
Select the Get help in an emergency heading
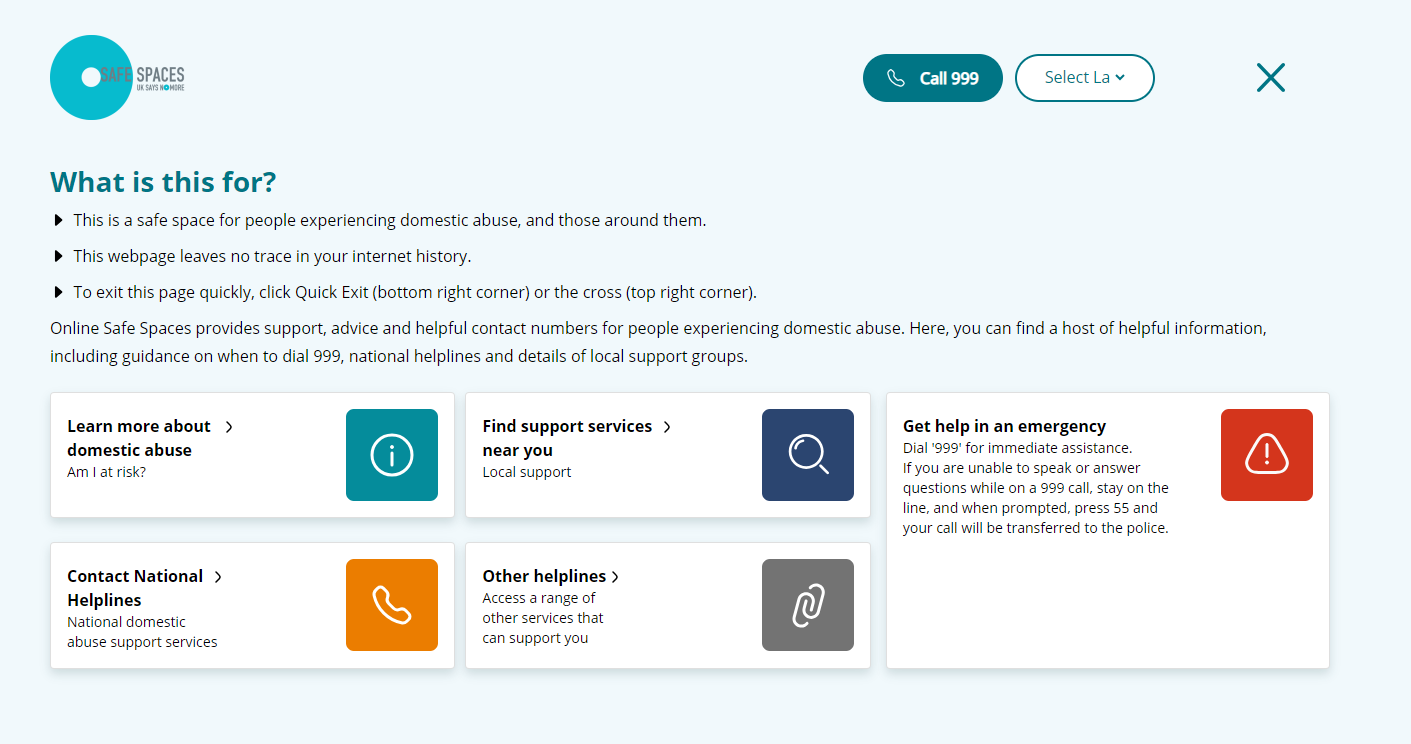1004,426
